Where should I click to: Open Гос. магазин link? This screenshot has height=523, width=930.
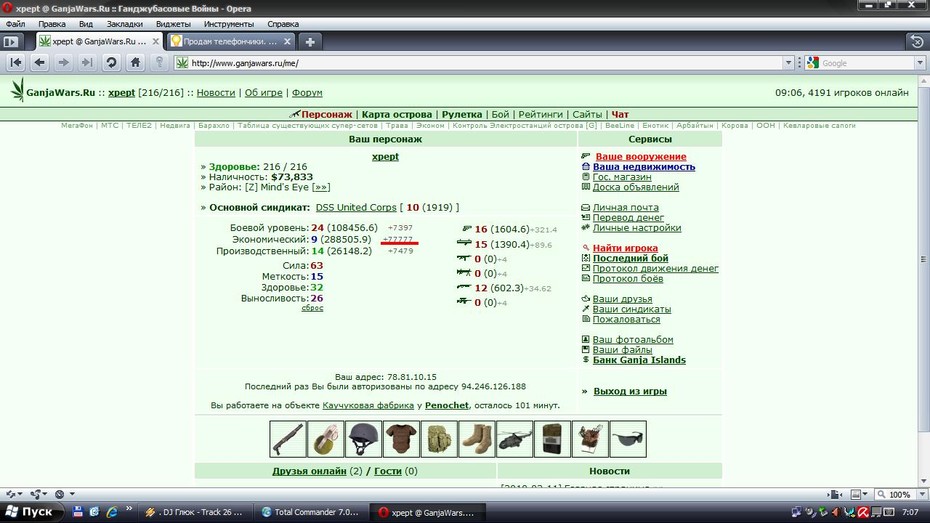tap(622, 177)
